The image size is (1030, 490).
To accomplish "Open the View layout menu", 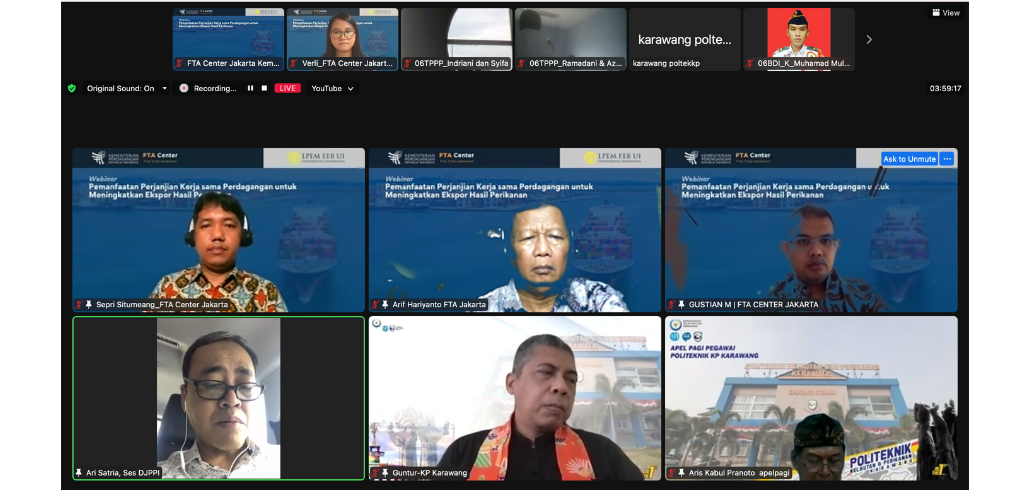I will pos(945,13).
